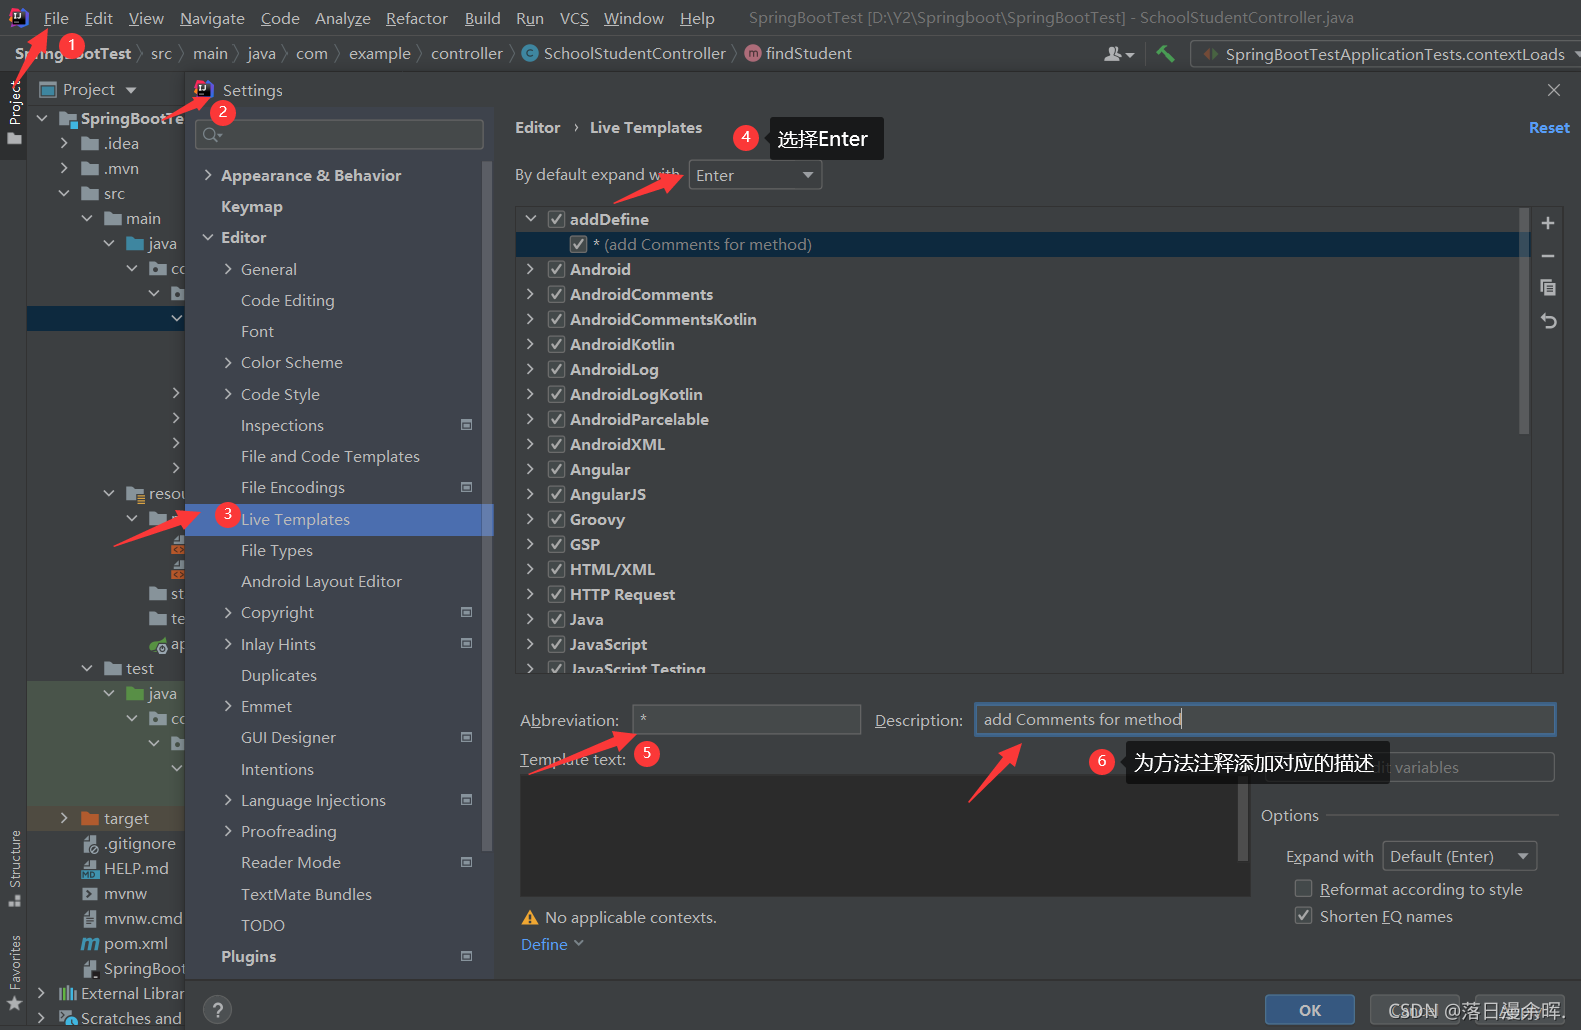This screenshot has height=1030, width=1581.
Task: Select TextMate Bundles setting
Action: (306, 894)
